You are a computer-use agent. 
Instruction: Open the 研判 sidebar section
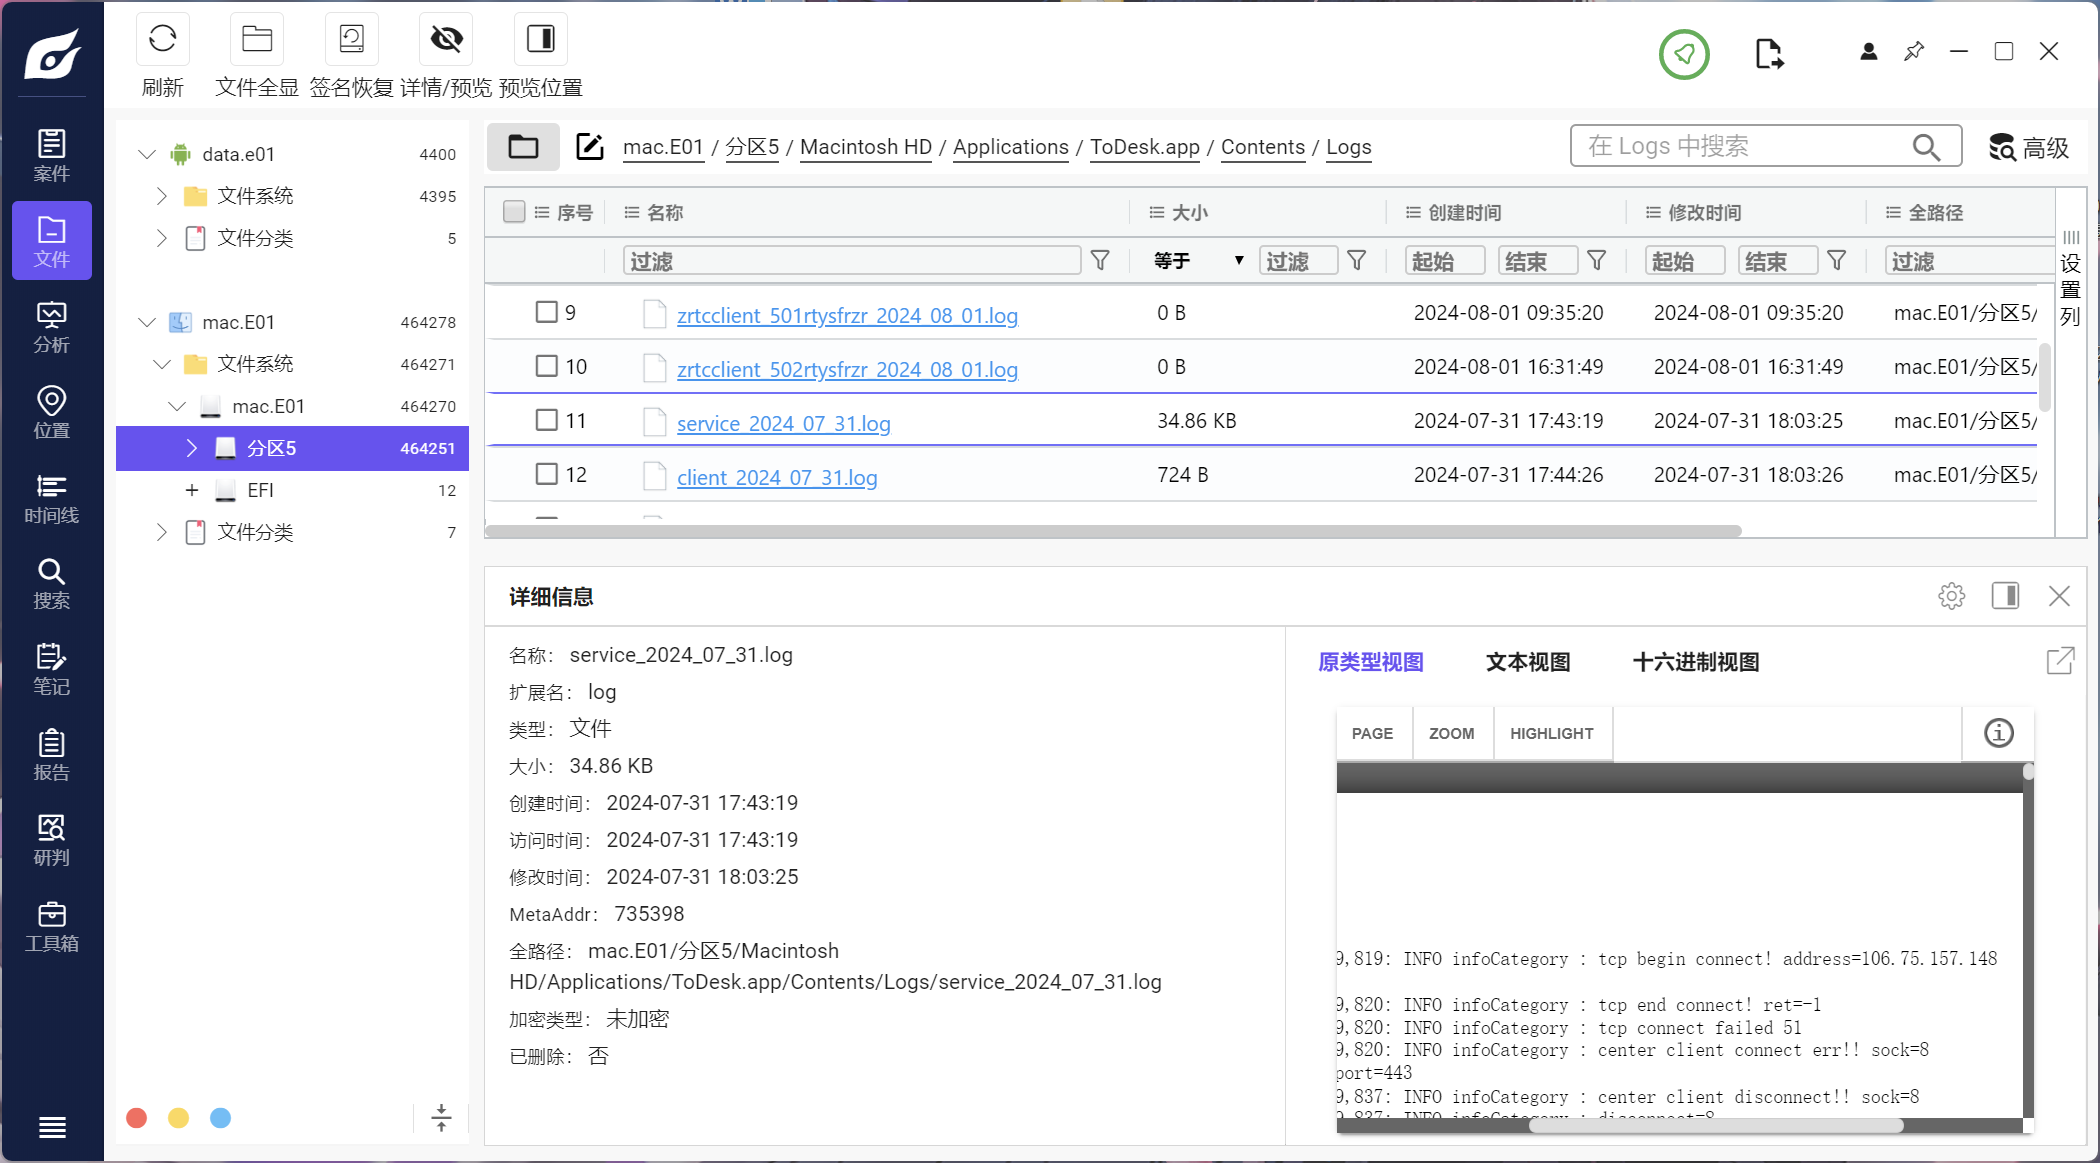(x=52, y=839)
